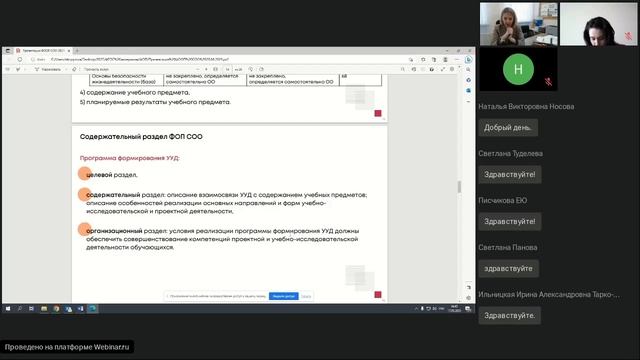Close the Презентация ФОП СОО tab
Viewport: 640px width, 360px height.
(69, 51)
